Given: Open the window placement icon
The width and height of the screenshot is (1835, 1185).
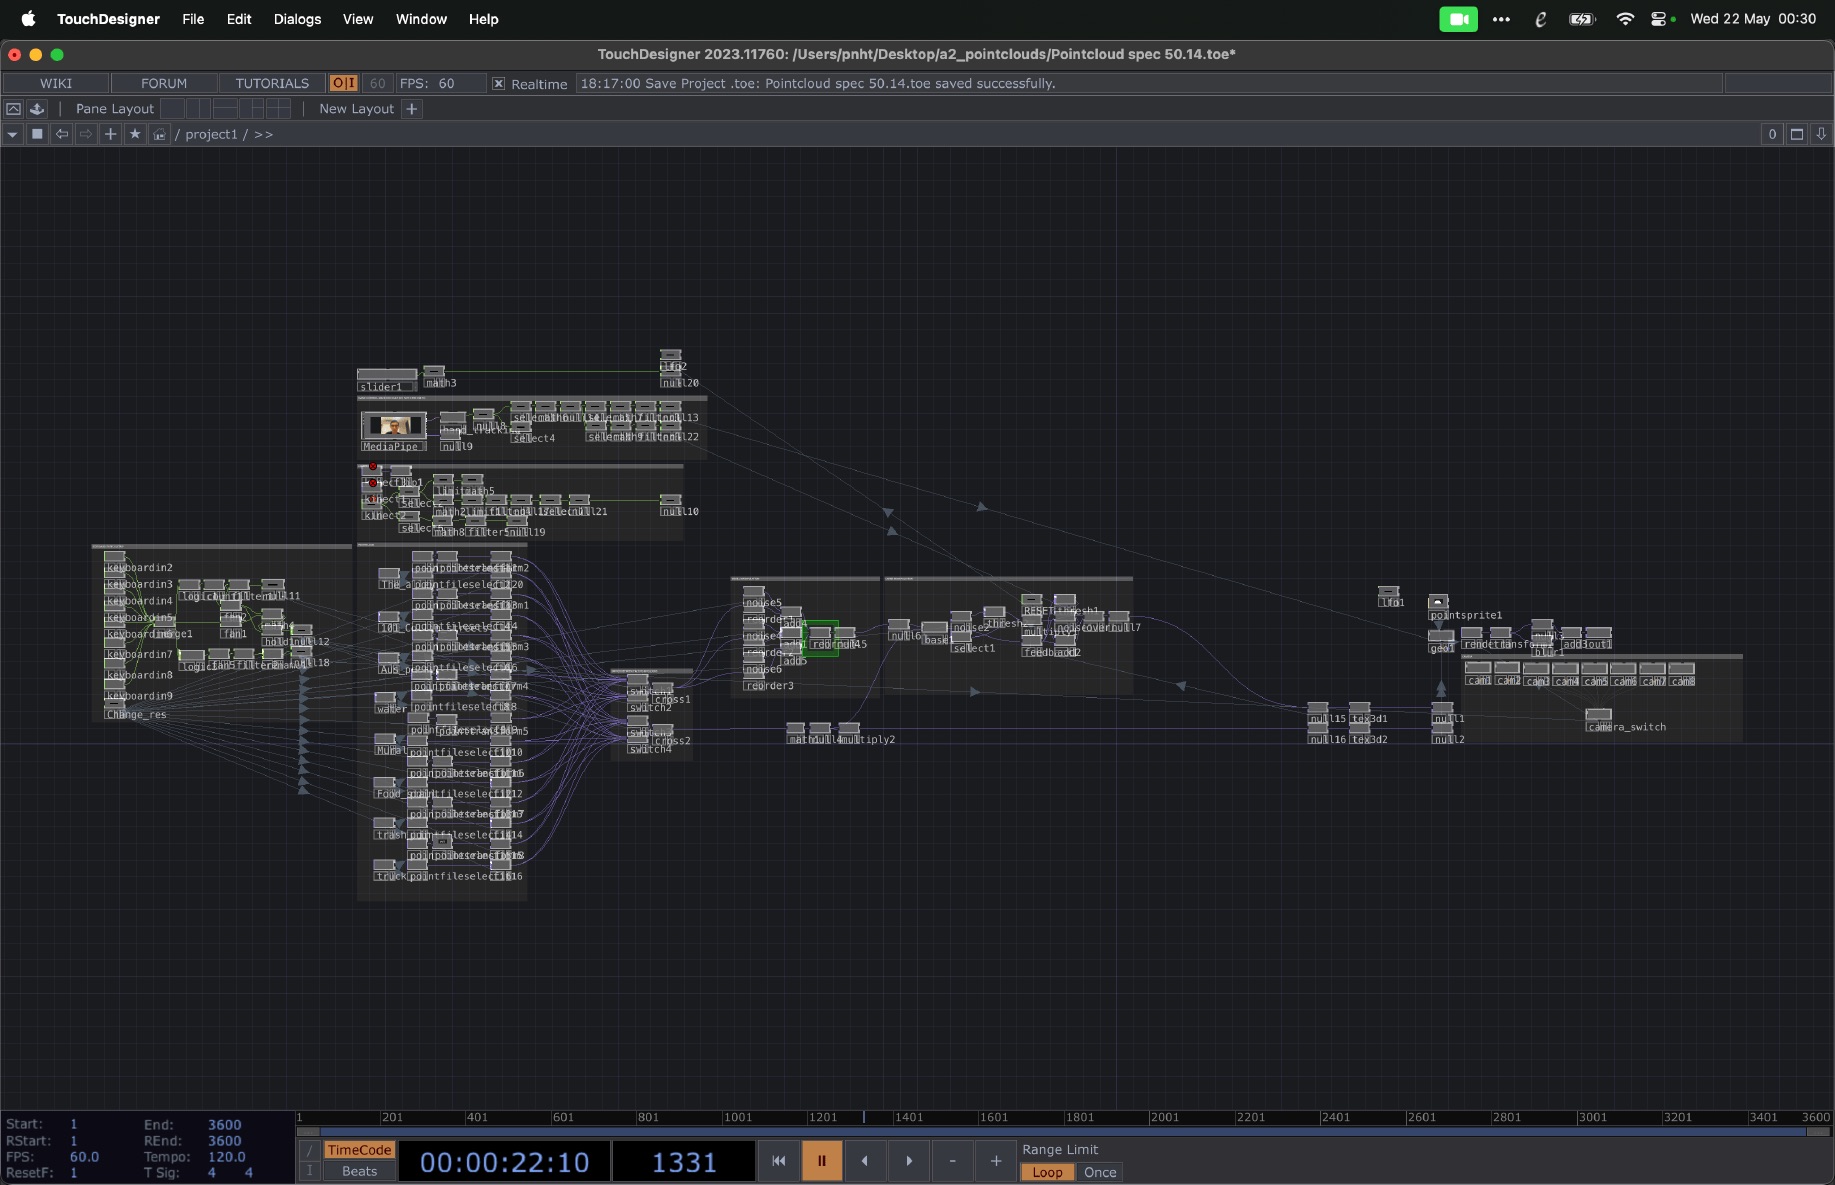Looking at the screenshot, I should (x=14, y=108).
